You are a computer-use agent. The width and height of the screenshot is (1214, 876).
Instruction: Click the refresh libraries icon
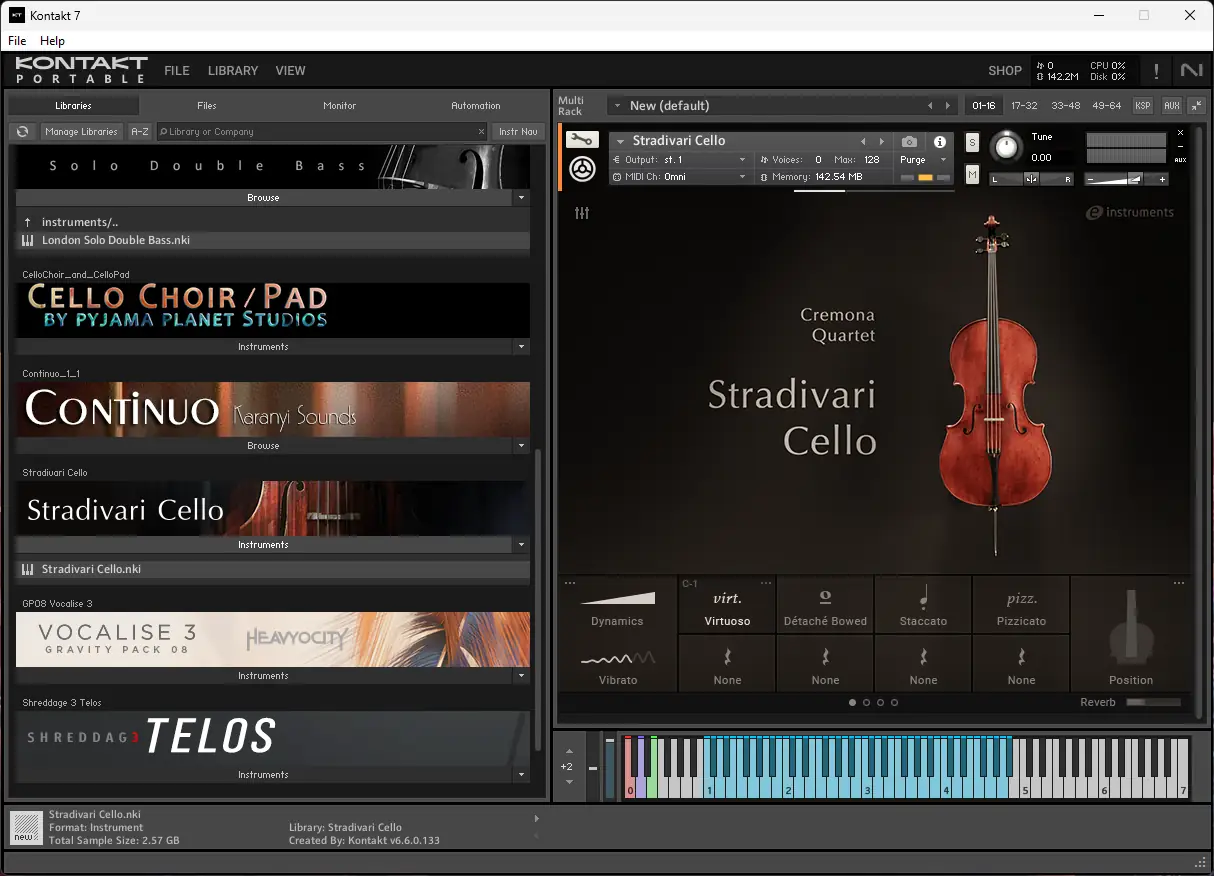click(23, 132)
